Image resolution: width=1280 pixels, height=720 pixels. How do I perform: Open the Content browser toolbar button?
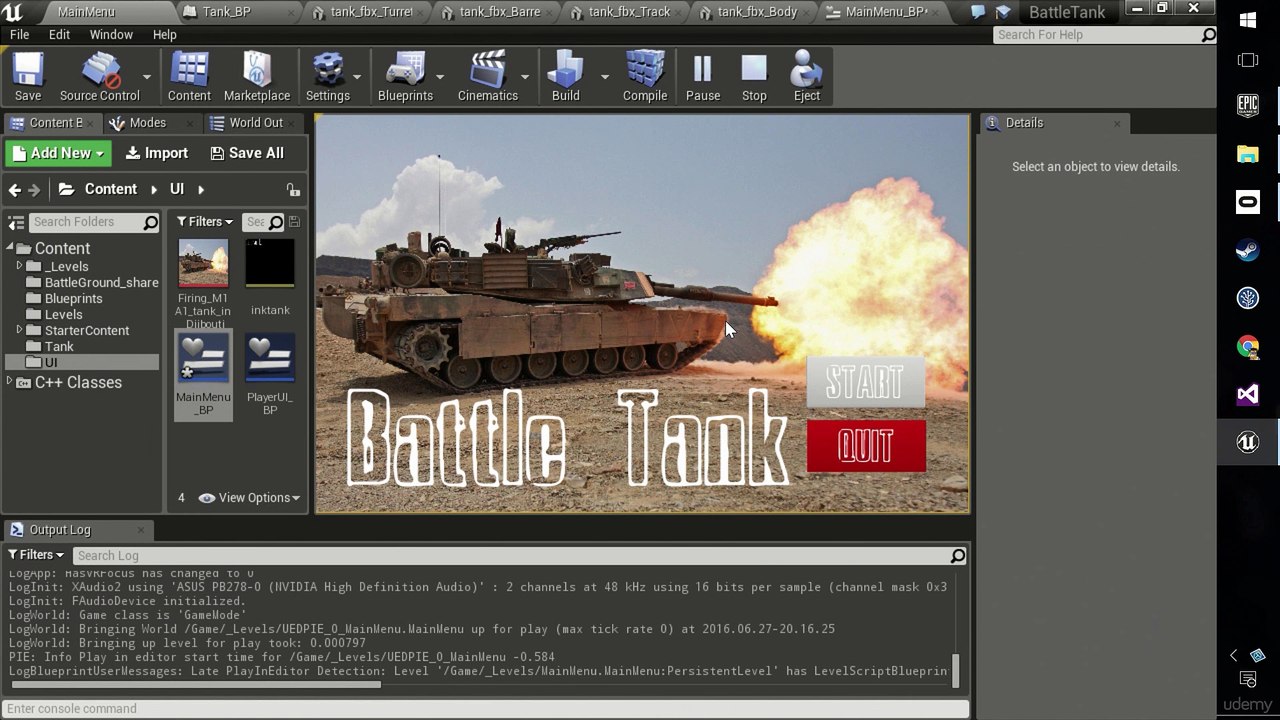tap(189, 76)
